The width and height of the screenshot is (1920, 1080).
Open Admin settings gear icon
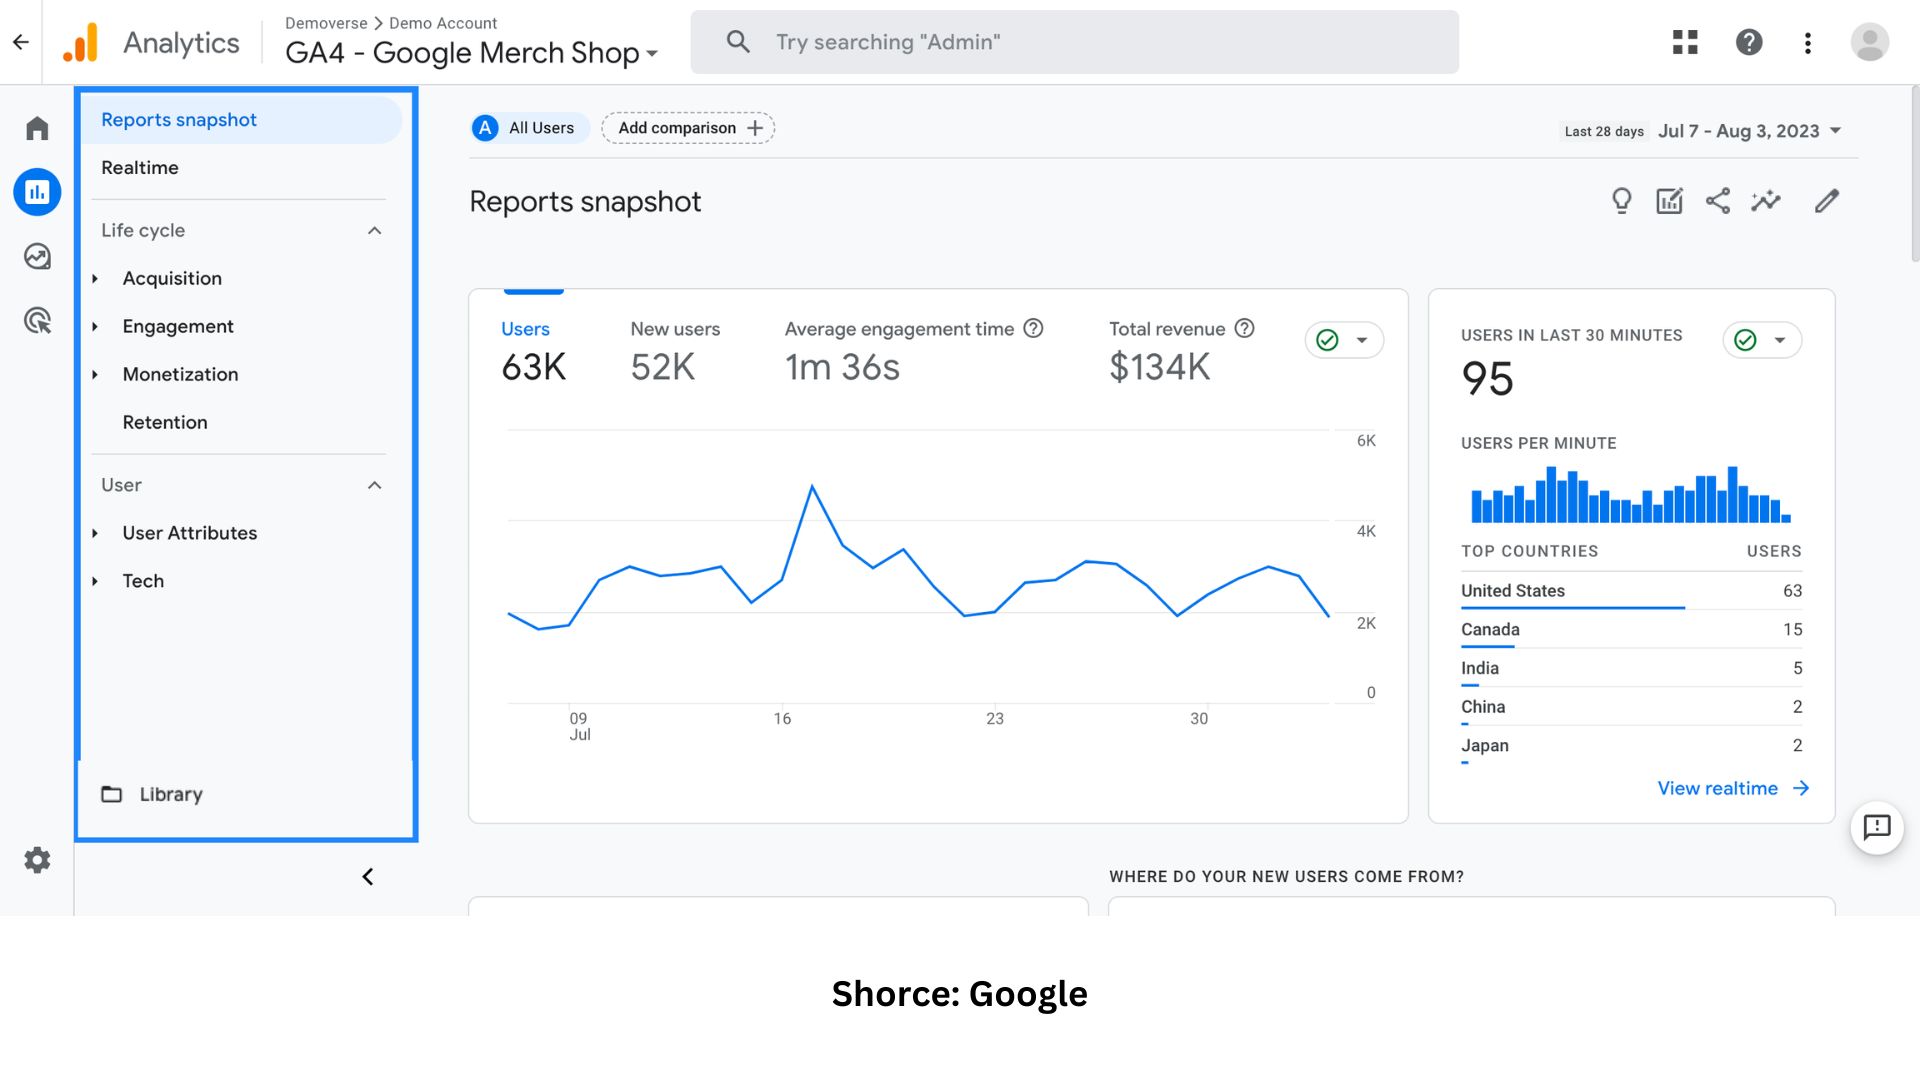[x=37, y=860]
